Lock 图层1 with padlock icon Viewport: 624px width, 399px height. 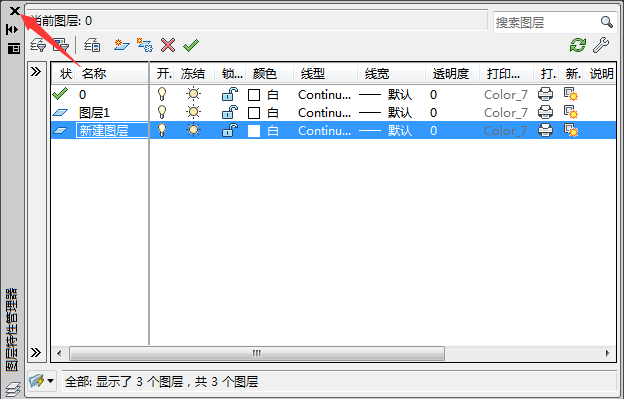point(230,112)
